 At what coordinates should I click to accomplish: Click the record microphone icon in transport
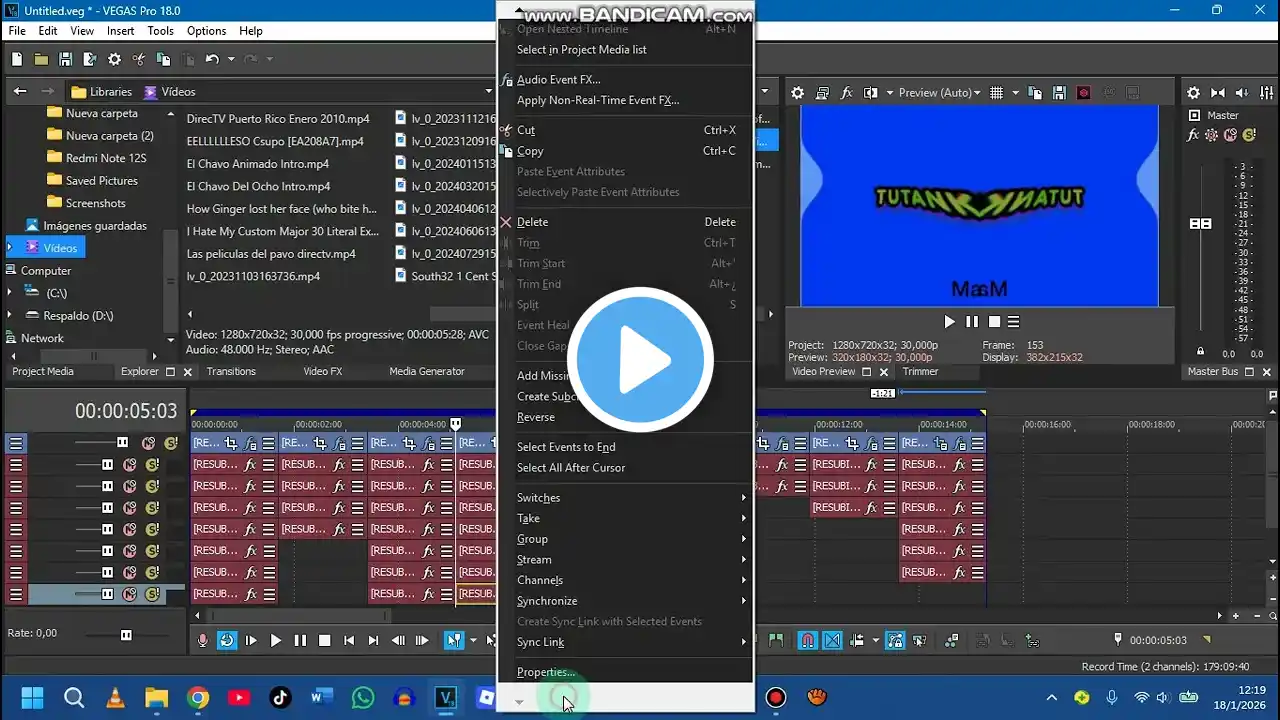203,641
